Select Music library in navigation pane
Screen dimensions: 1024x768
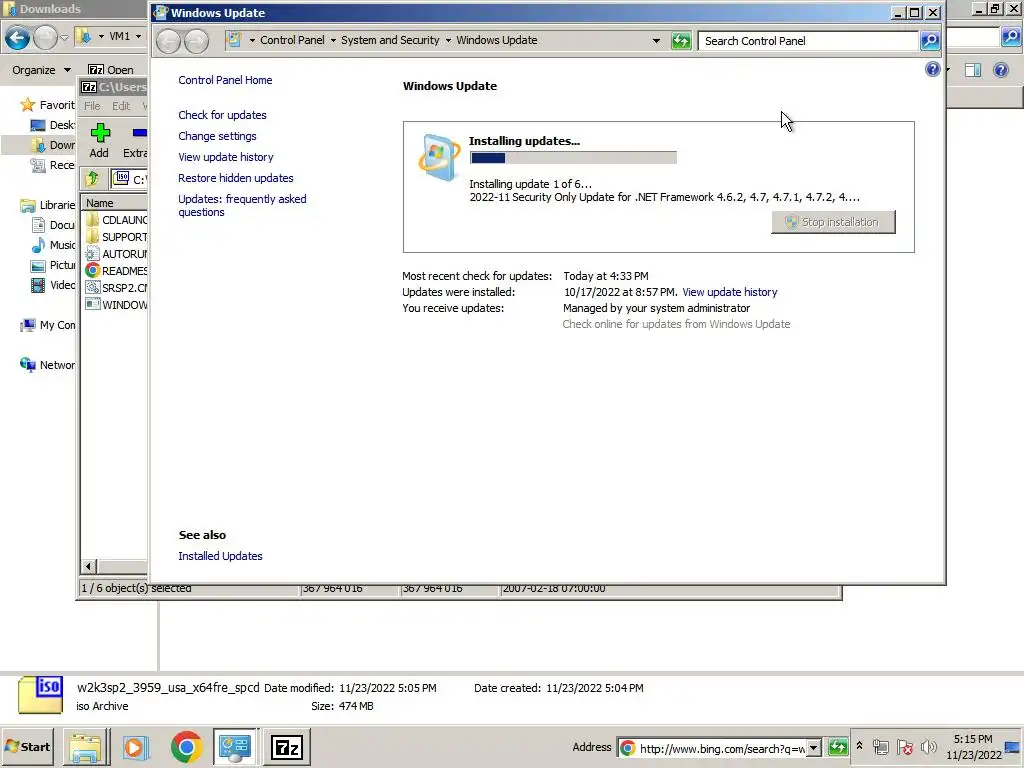tap(54, 245)
